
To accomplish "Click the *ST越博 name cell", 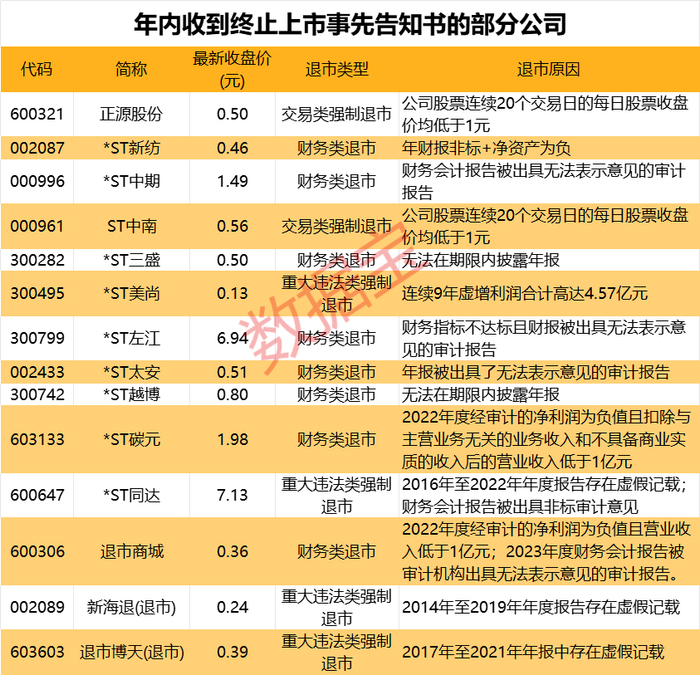I will point(131,394).
